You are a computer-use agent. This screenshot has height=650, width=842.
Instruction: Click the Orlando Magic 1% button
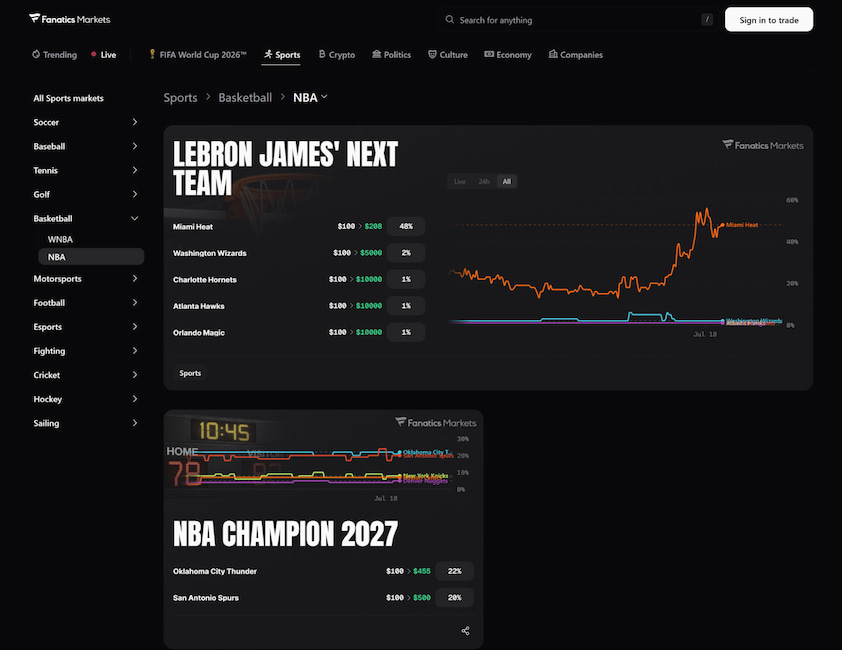pyautogui.click(x=406, y=333)
